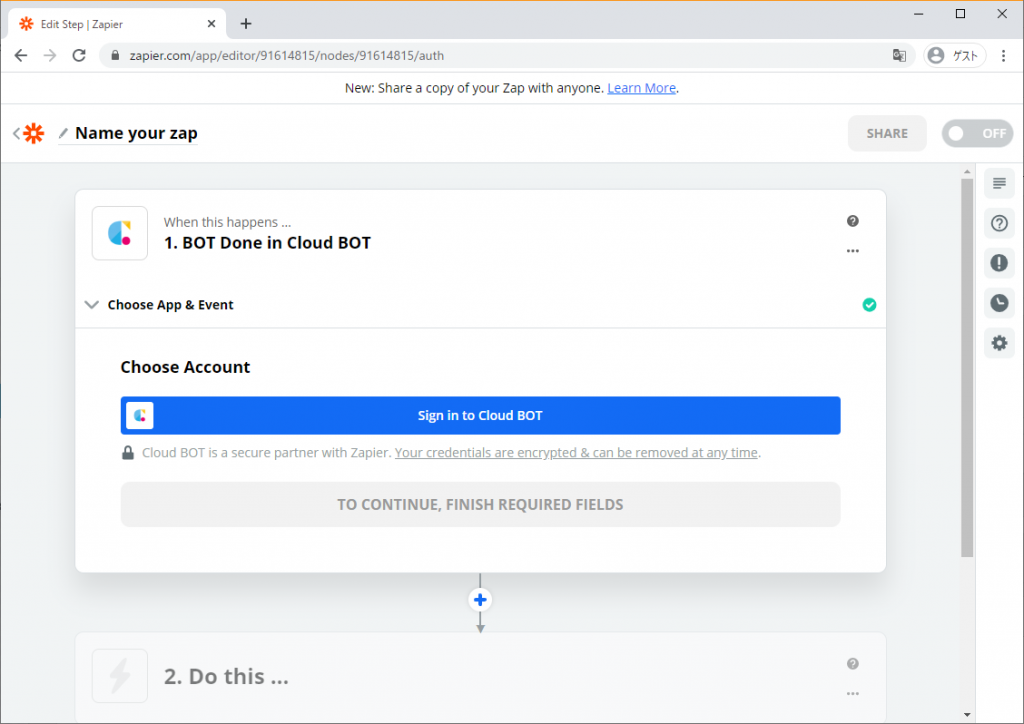1024x724 pixels.
Task: Click the back chevron beside Zapier logo
Action: [x=16, y=133]
